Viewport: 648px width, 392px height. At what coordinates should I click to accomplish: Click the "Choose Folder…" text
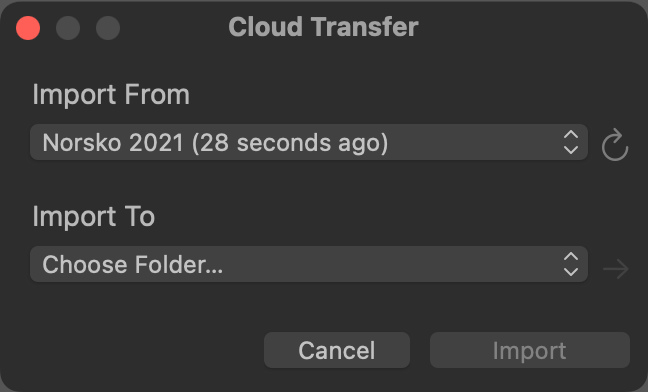click(x=133, y=265)
